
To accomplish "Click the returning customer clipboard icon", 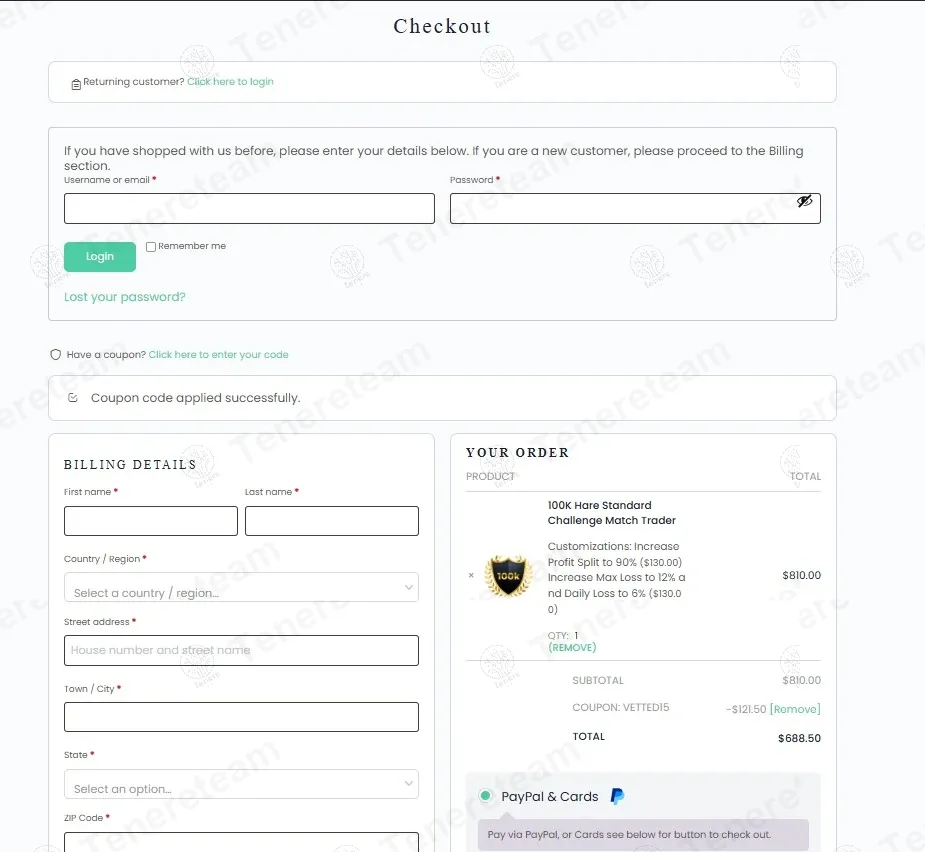I will point(76,84).
